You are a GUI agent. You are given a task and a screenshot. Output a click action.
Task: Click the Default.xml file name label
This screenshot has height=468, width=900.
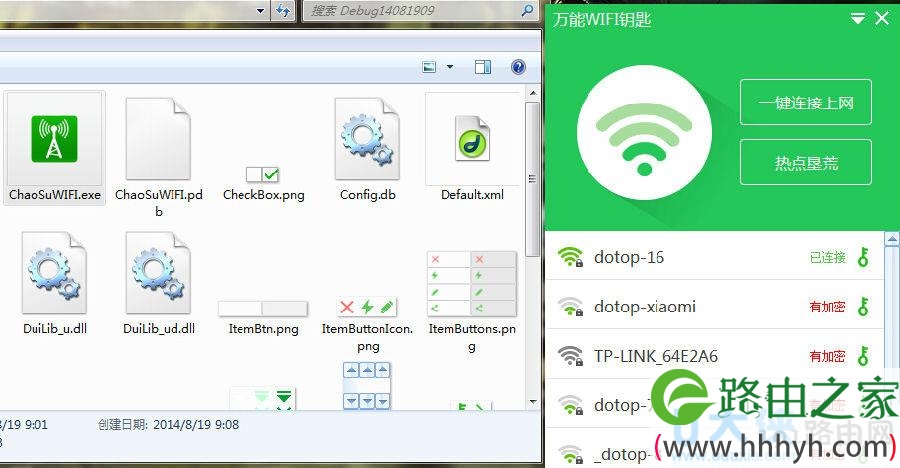(x=472, y=195)
